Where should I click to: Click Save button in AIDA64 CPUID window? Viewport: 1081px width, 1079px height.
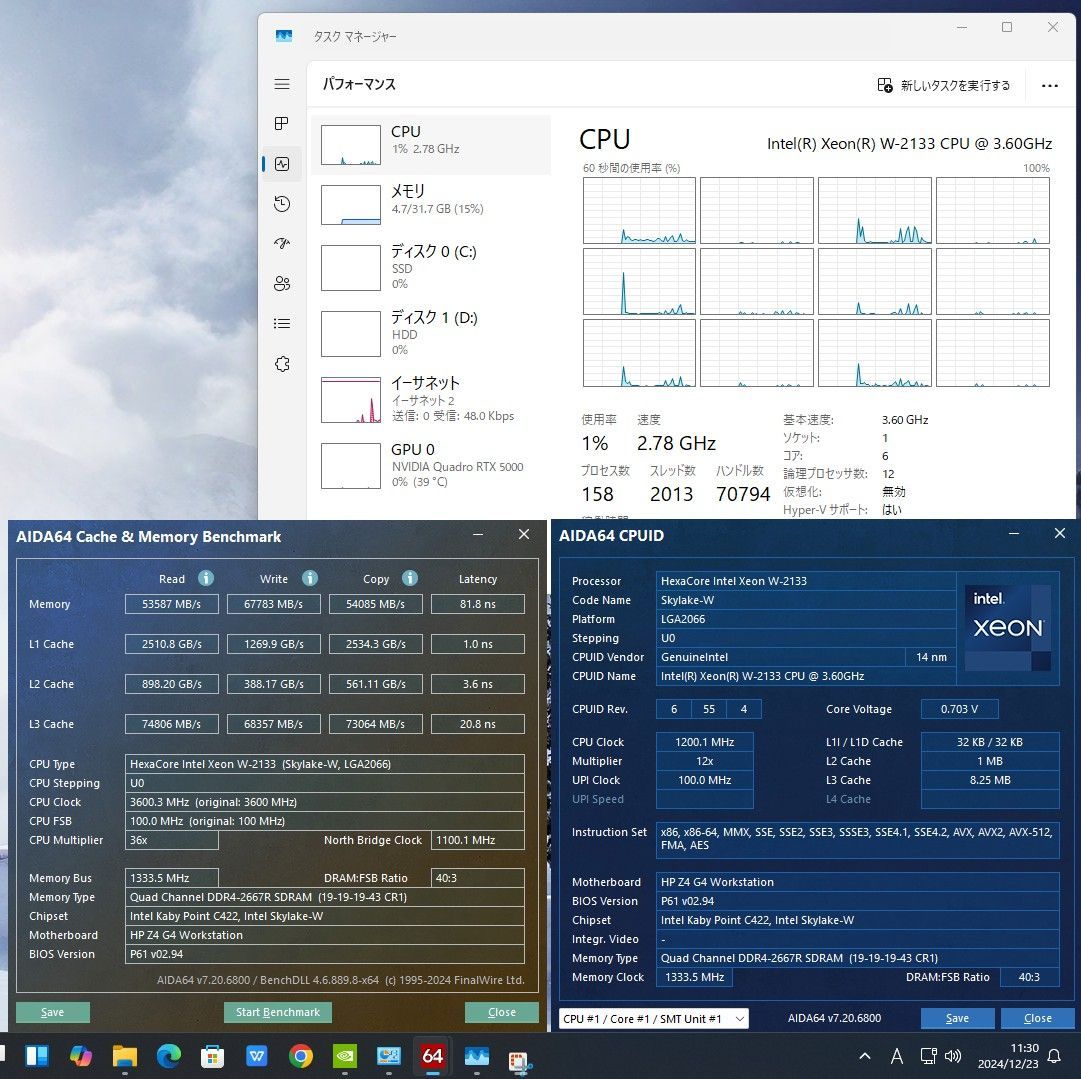957,1018
